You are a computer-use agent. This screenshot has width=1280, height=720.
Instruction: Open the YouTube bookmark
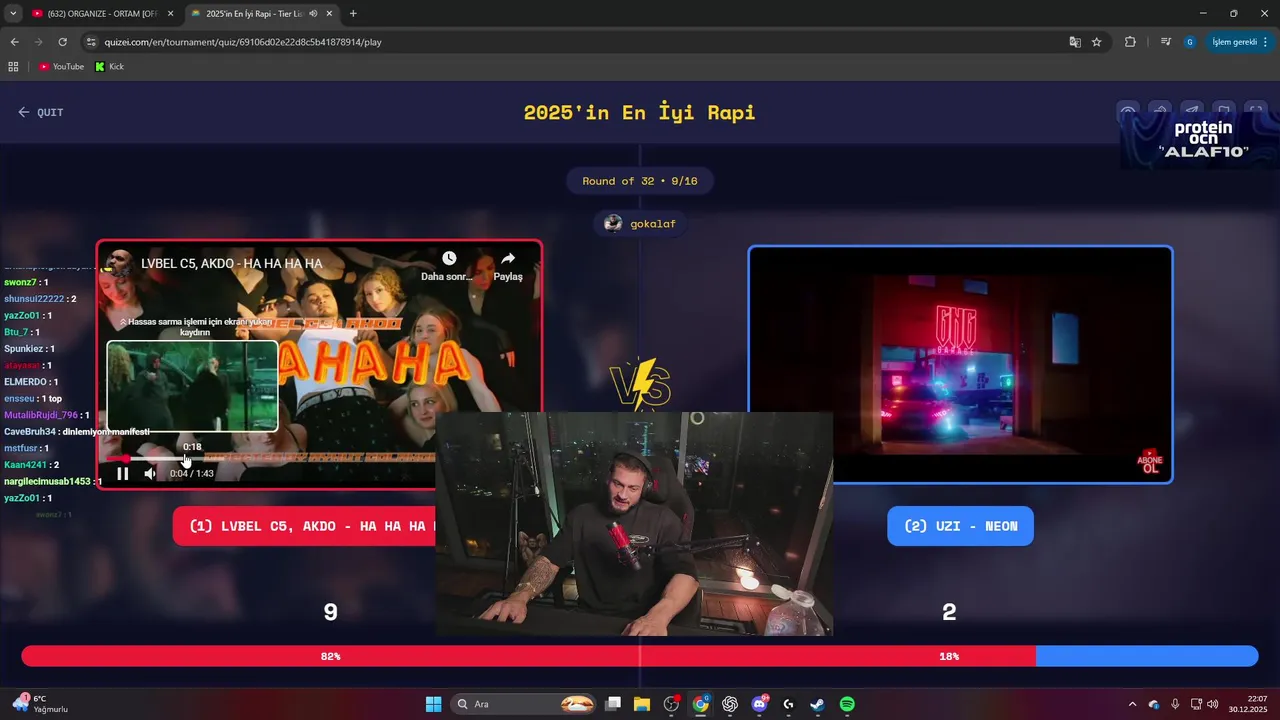click(x=61, y=67)
